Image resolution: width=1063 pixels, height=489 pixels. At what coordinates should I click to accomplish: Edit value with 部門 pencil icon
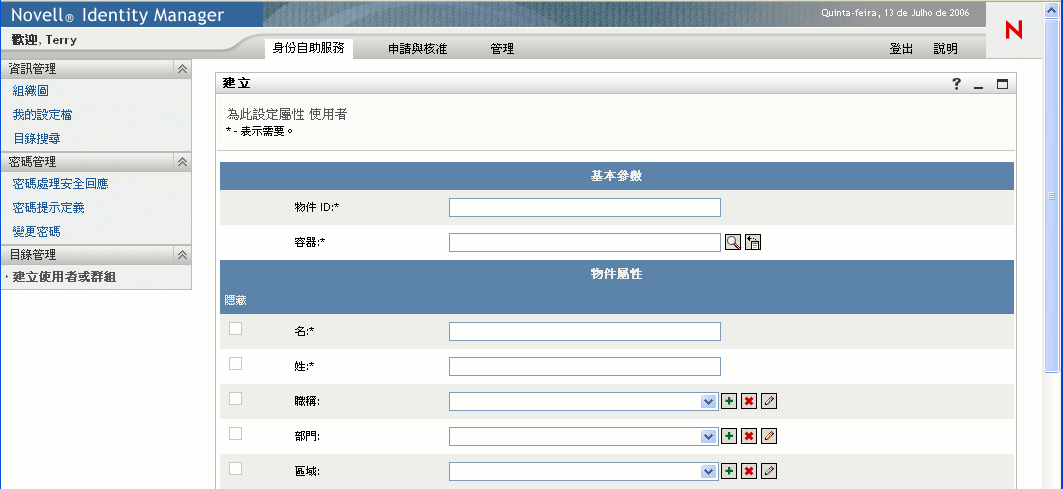(769, 435)
